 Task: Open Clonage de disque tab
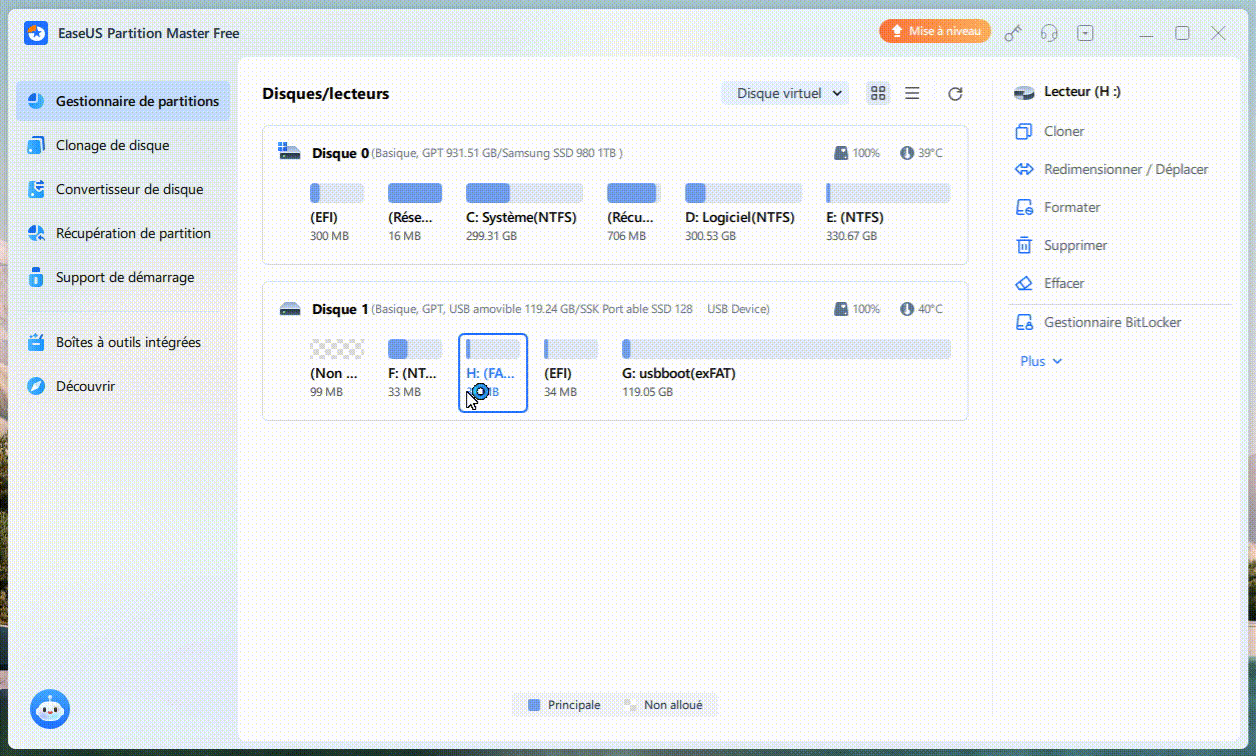112,145
